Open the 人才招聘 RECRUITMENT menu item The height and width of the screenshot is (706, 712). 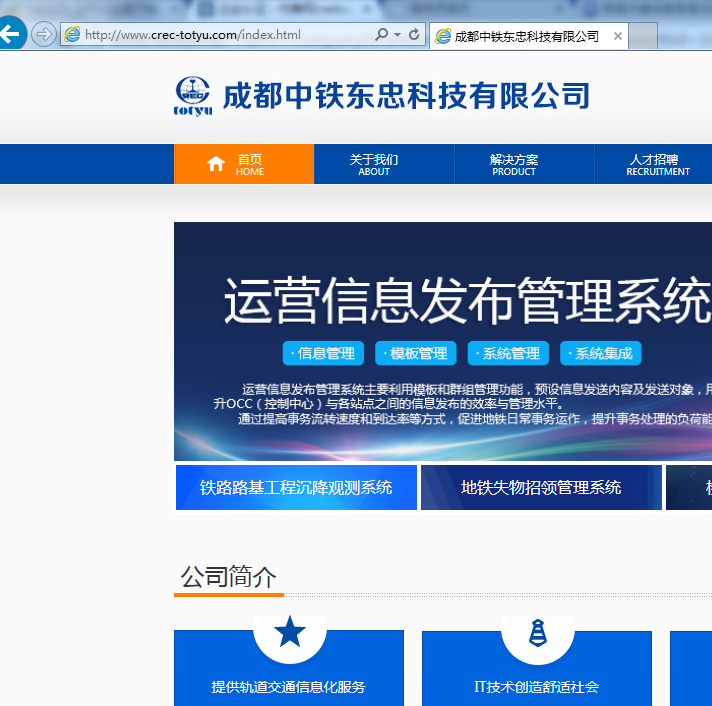653,164
